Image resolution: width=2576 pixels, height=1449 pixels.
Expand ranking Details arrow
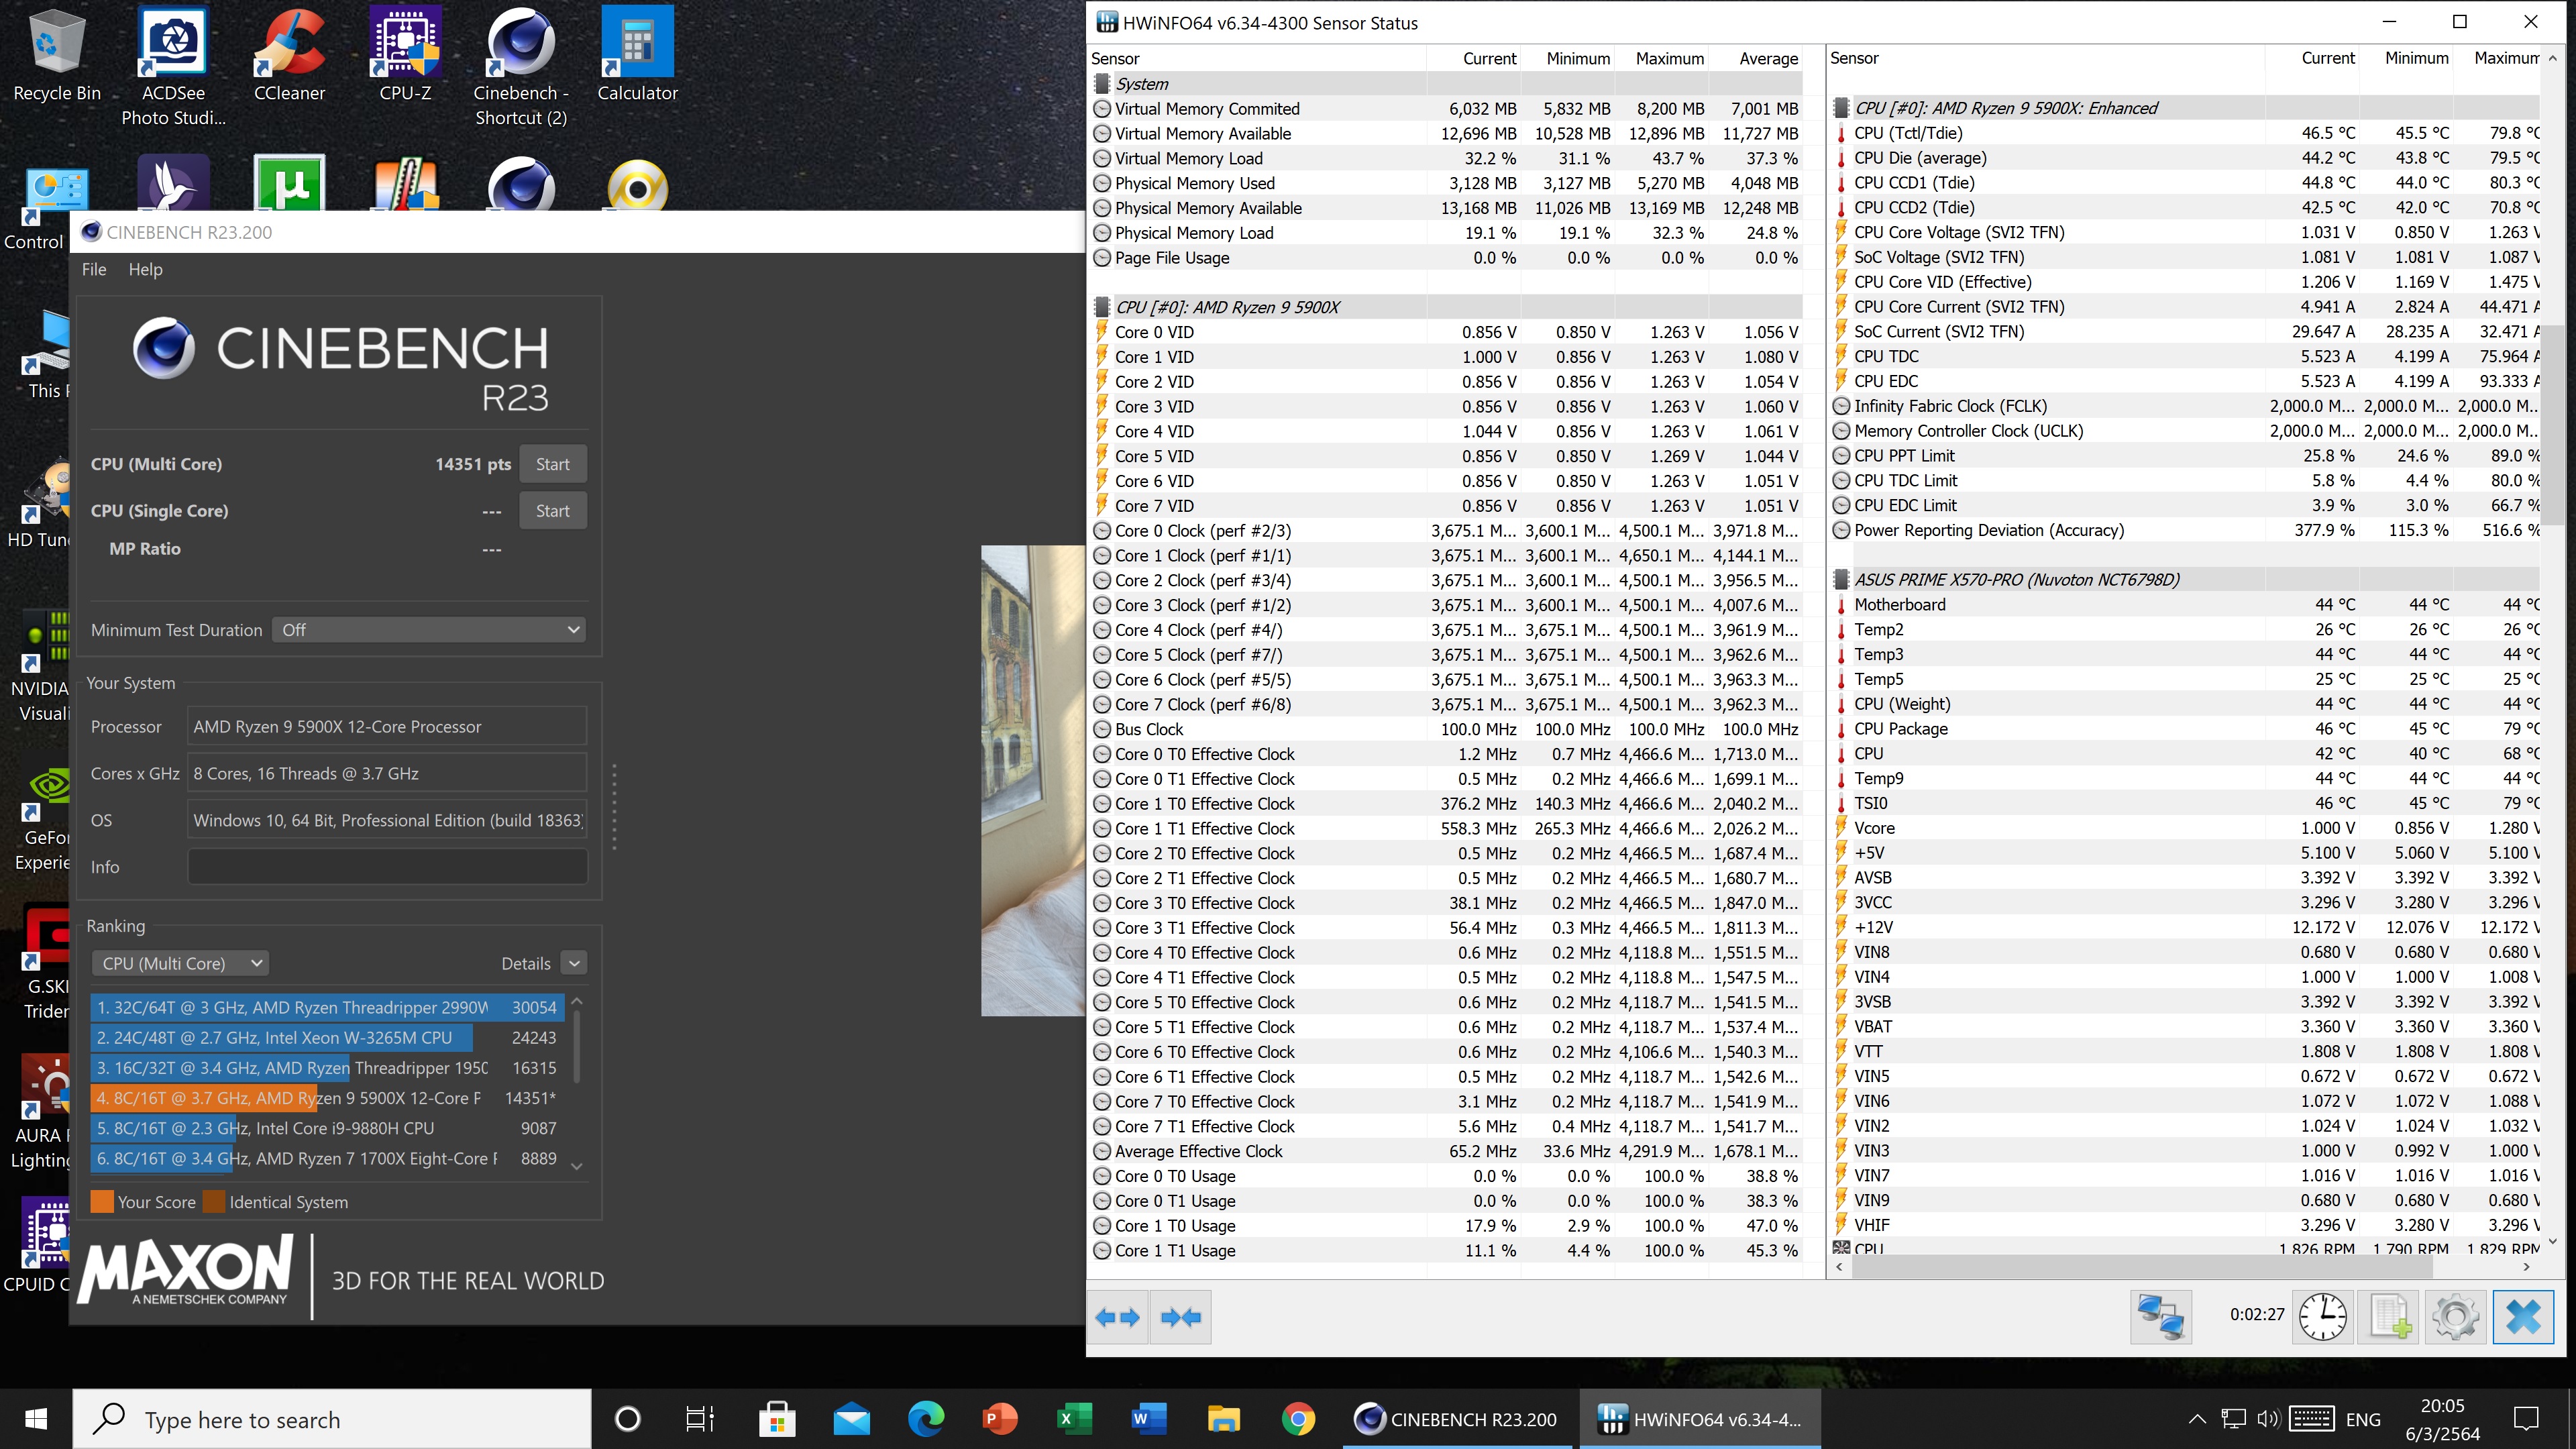pyautogui.click(x=574, y=963)
